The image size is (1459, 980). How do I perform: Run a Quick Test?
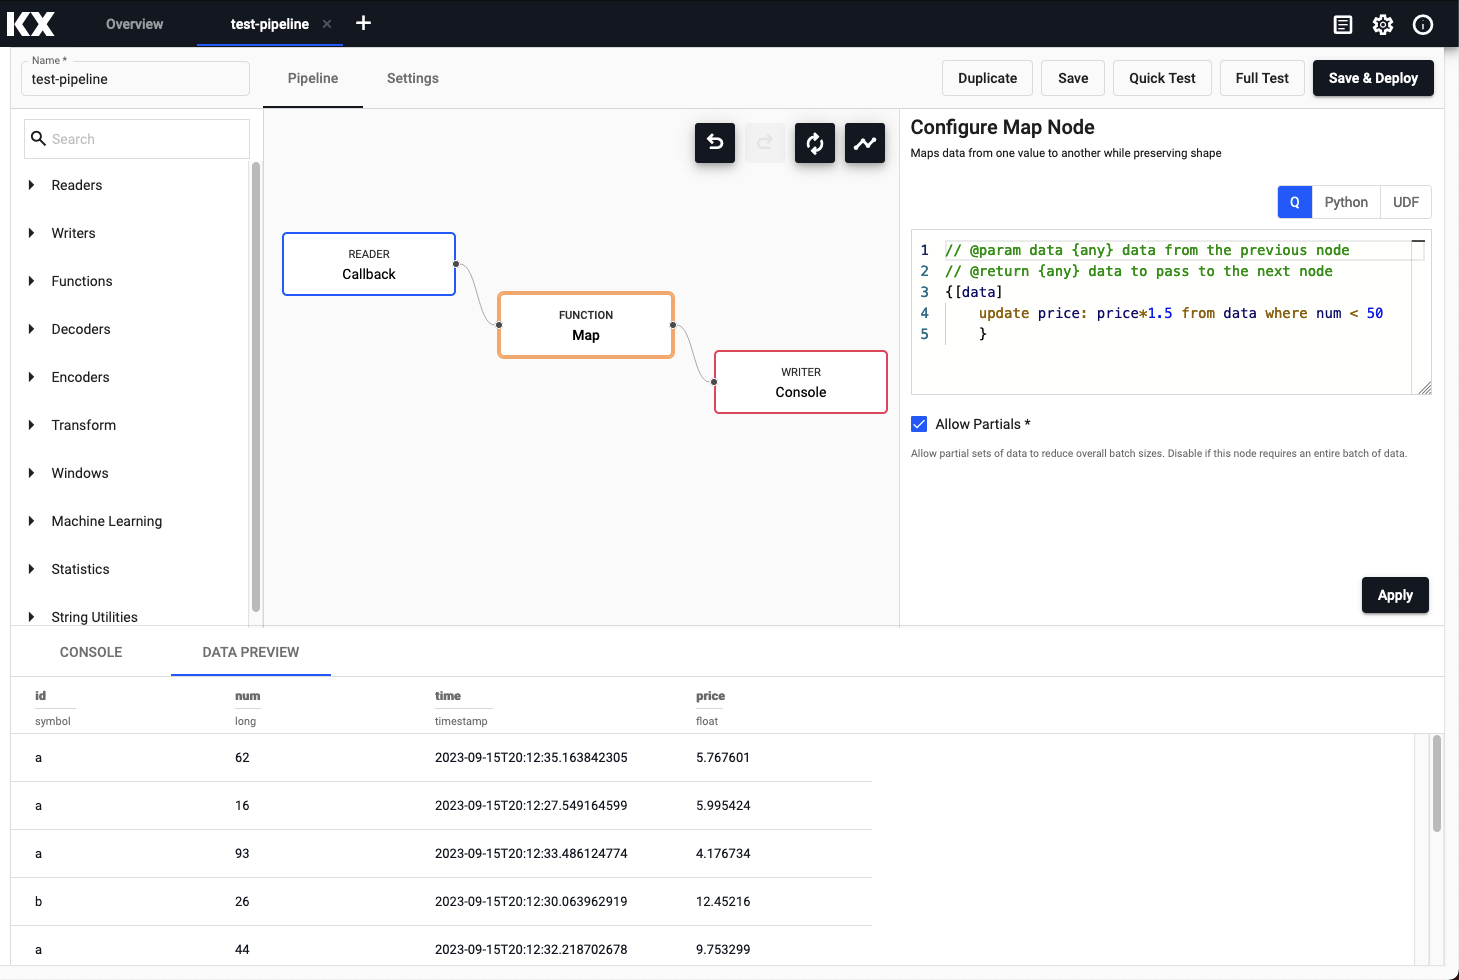[1162, 78]
